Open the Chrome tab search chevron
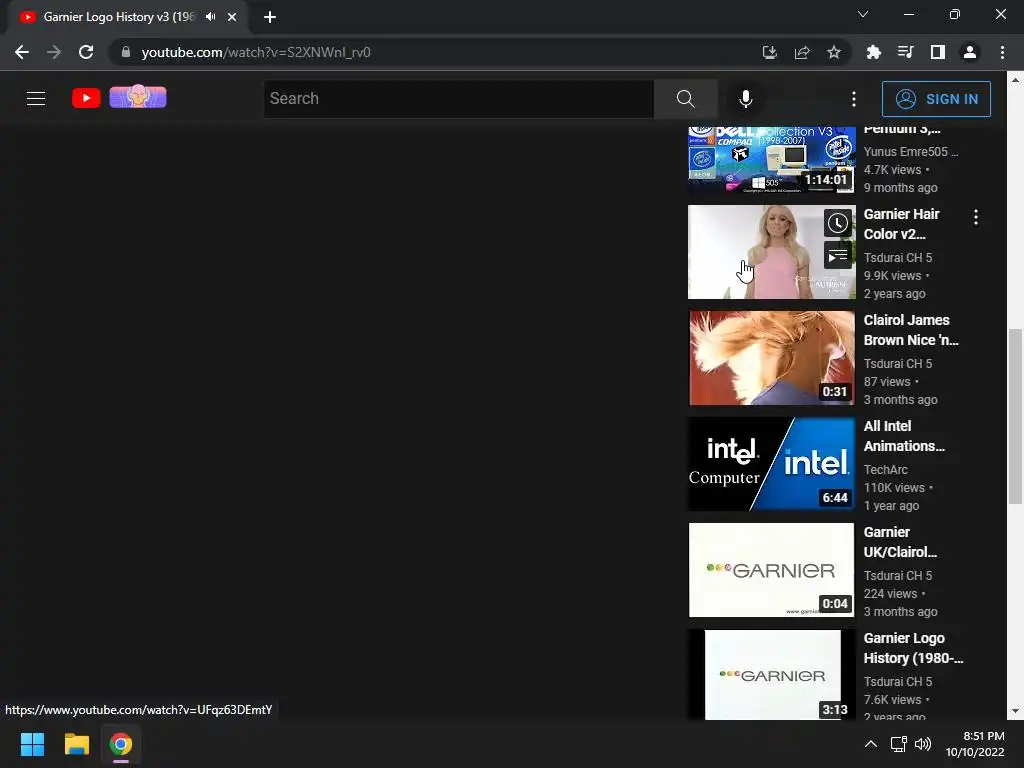 click(863, 14)
